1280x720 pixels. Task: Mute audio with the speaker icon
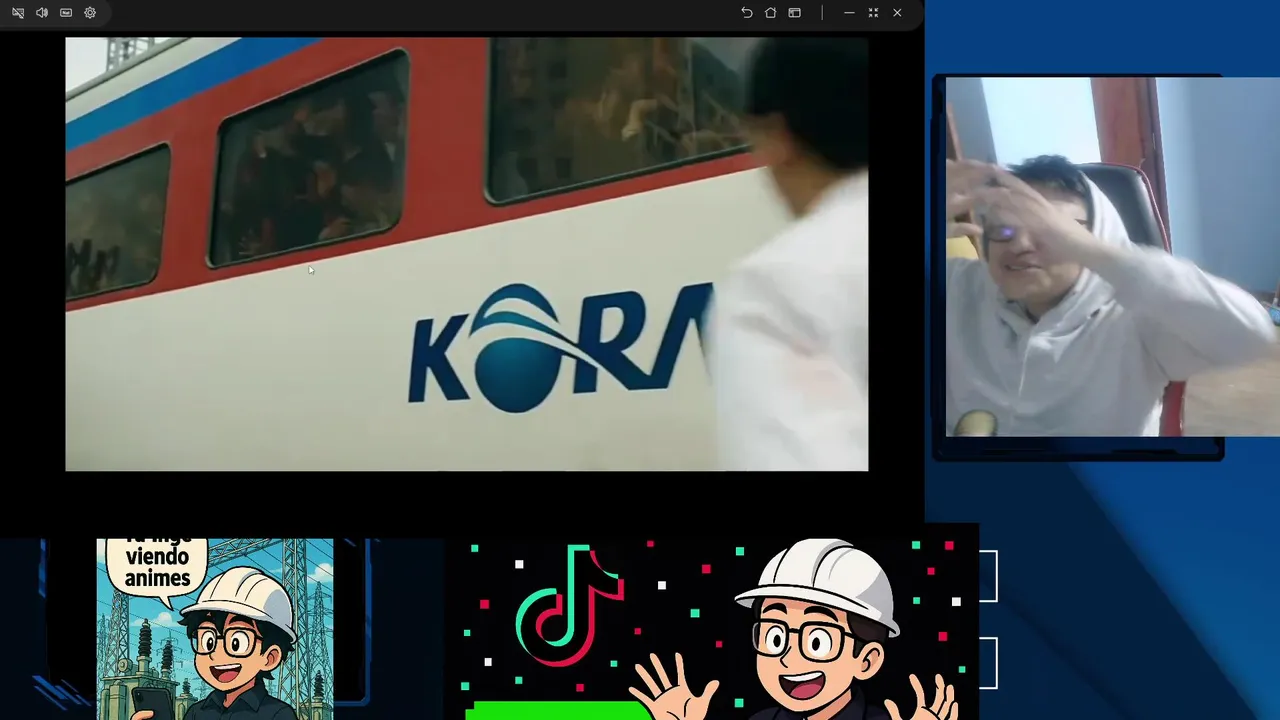coord(42,13)
